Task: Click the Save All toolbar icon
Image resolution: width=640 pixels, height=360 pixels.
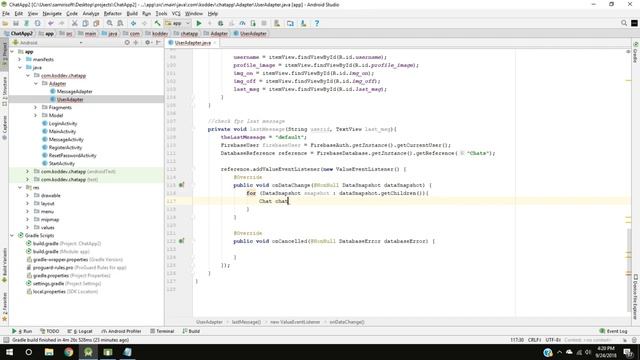Action: pyautogui.click(x=16, y=23)
